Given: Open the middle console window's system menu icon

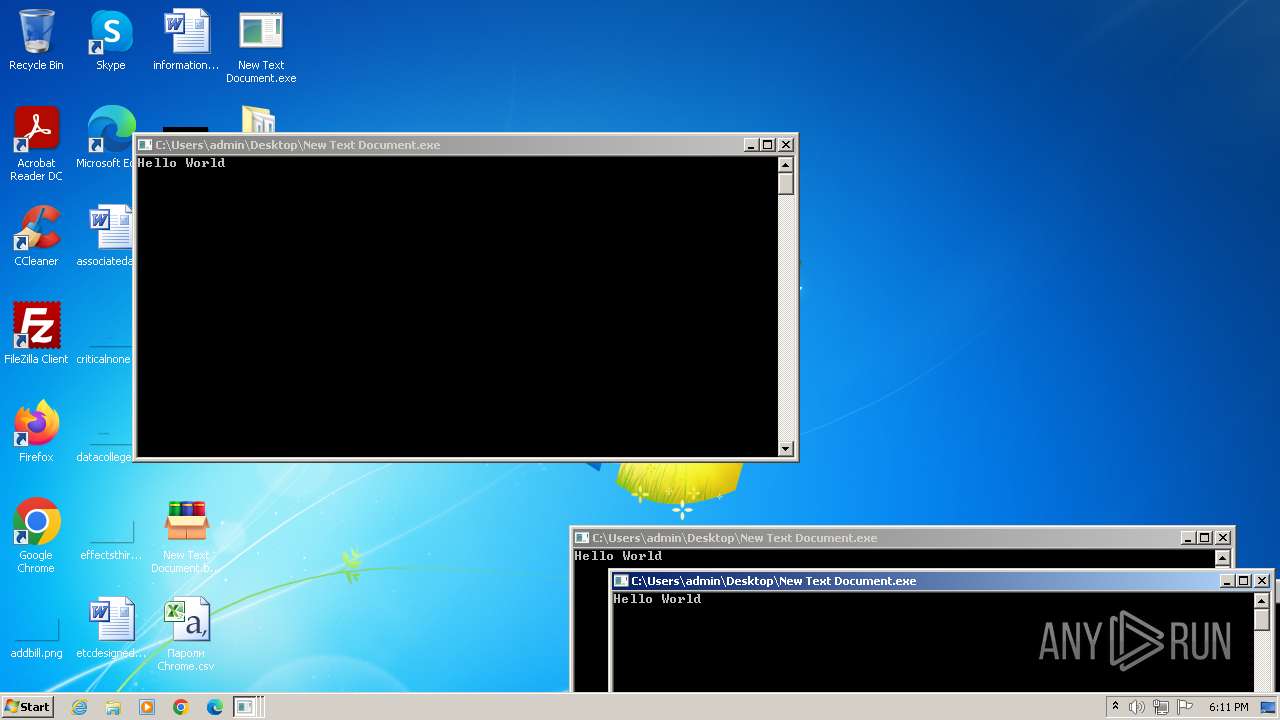Looking at the screenshot, I should coord(582,538).
